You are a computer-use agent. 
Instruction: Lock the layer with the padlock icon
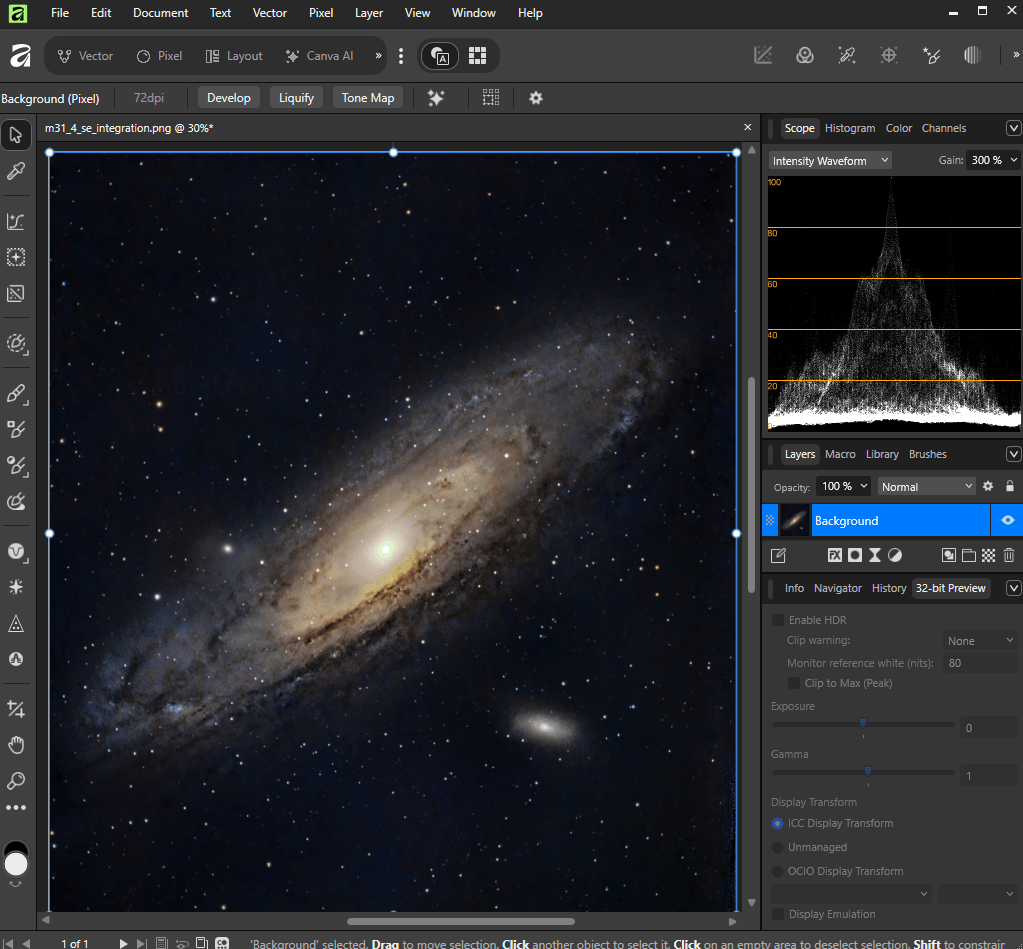click(1009, 486)
